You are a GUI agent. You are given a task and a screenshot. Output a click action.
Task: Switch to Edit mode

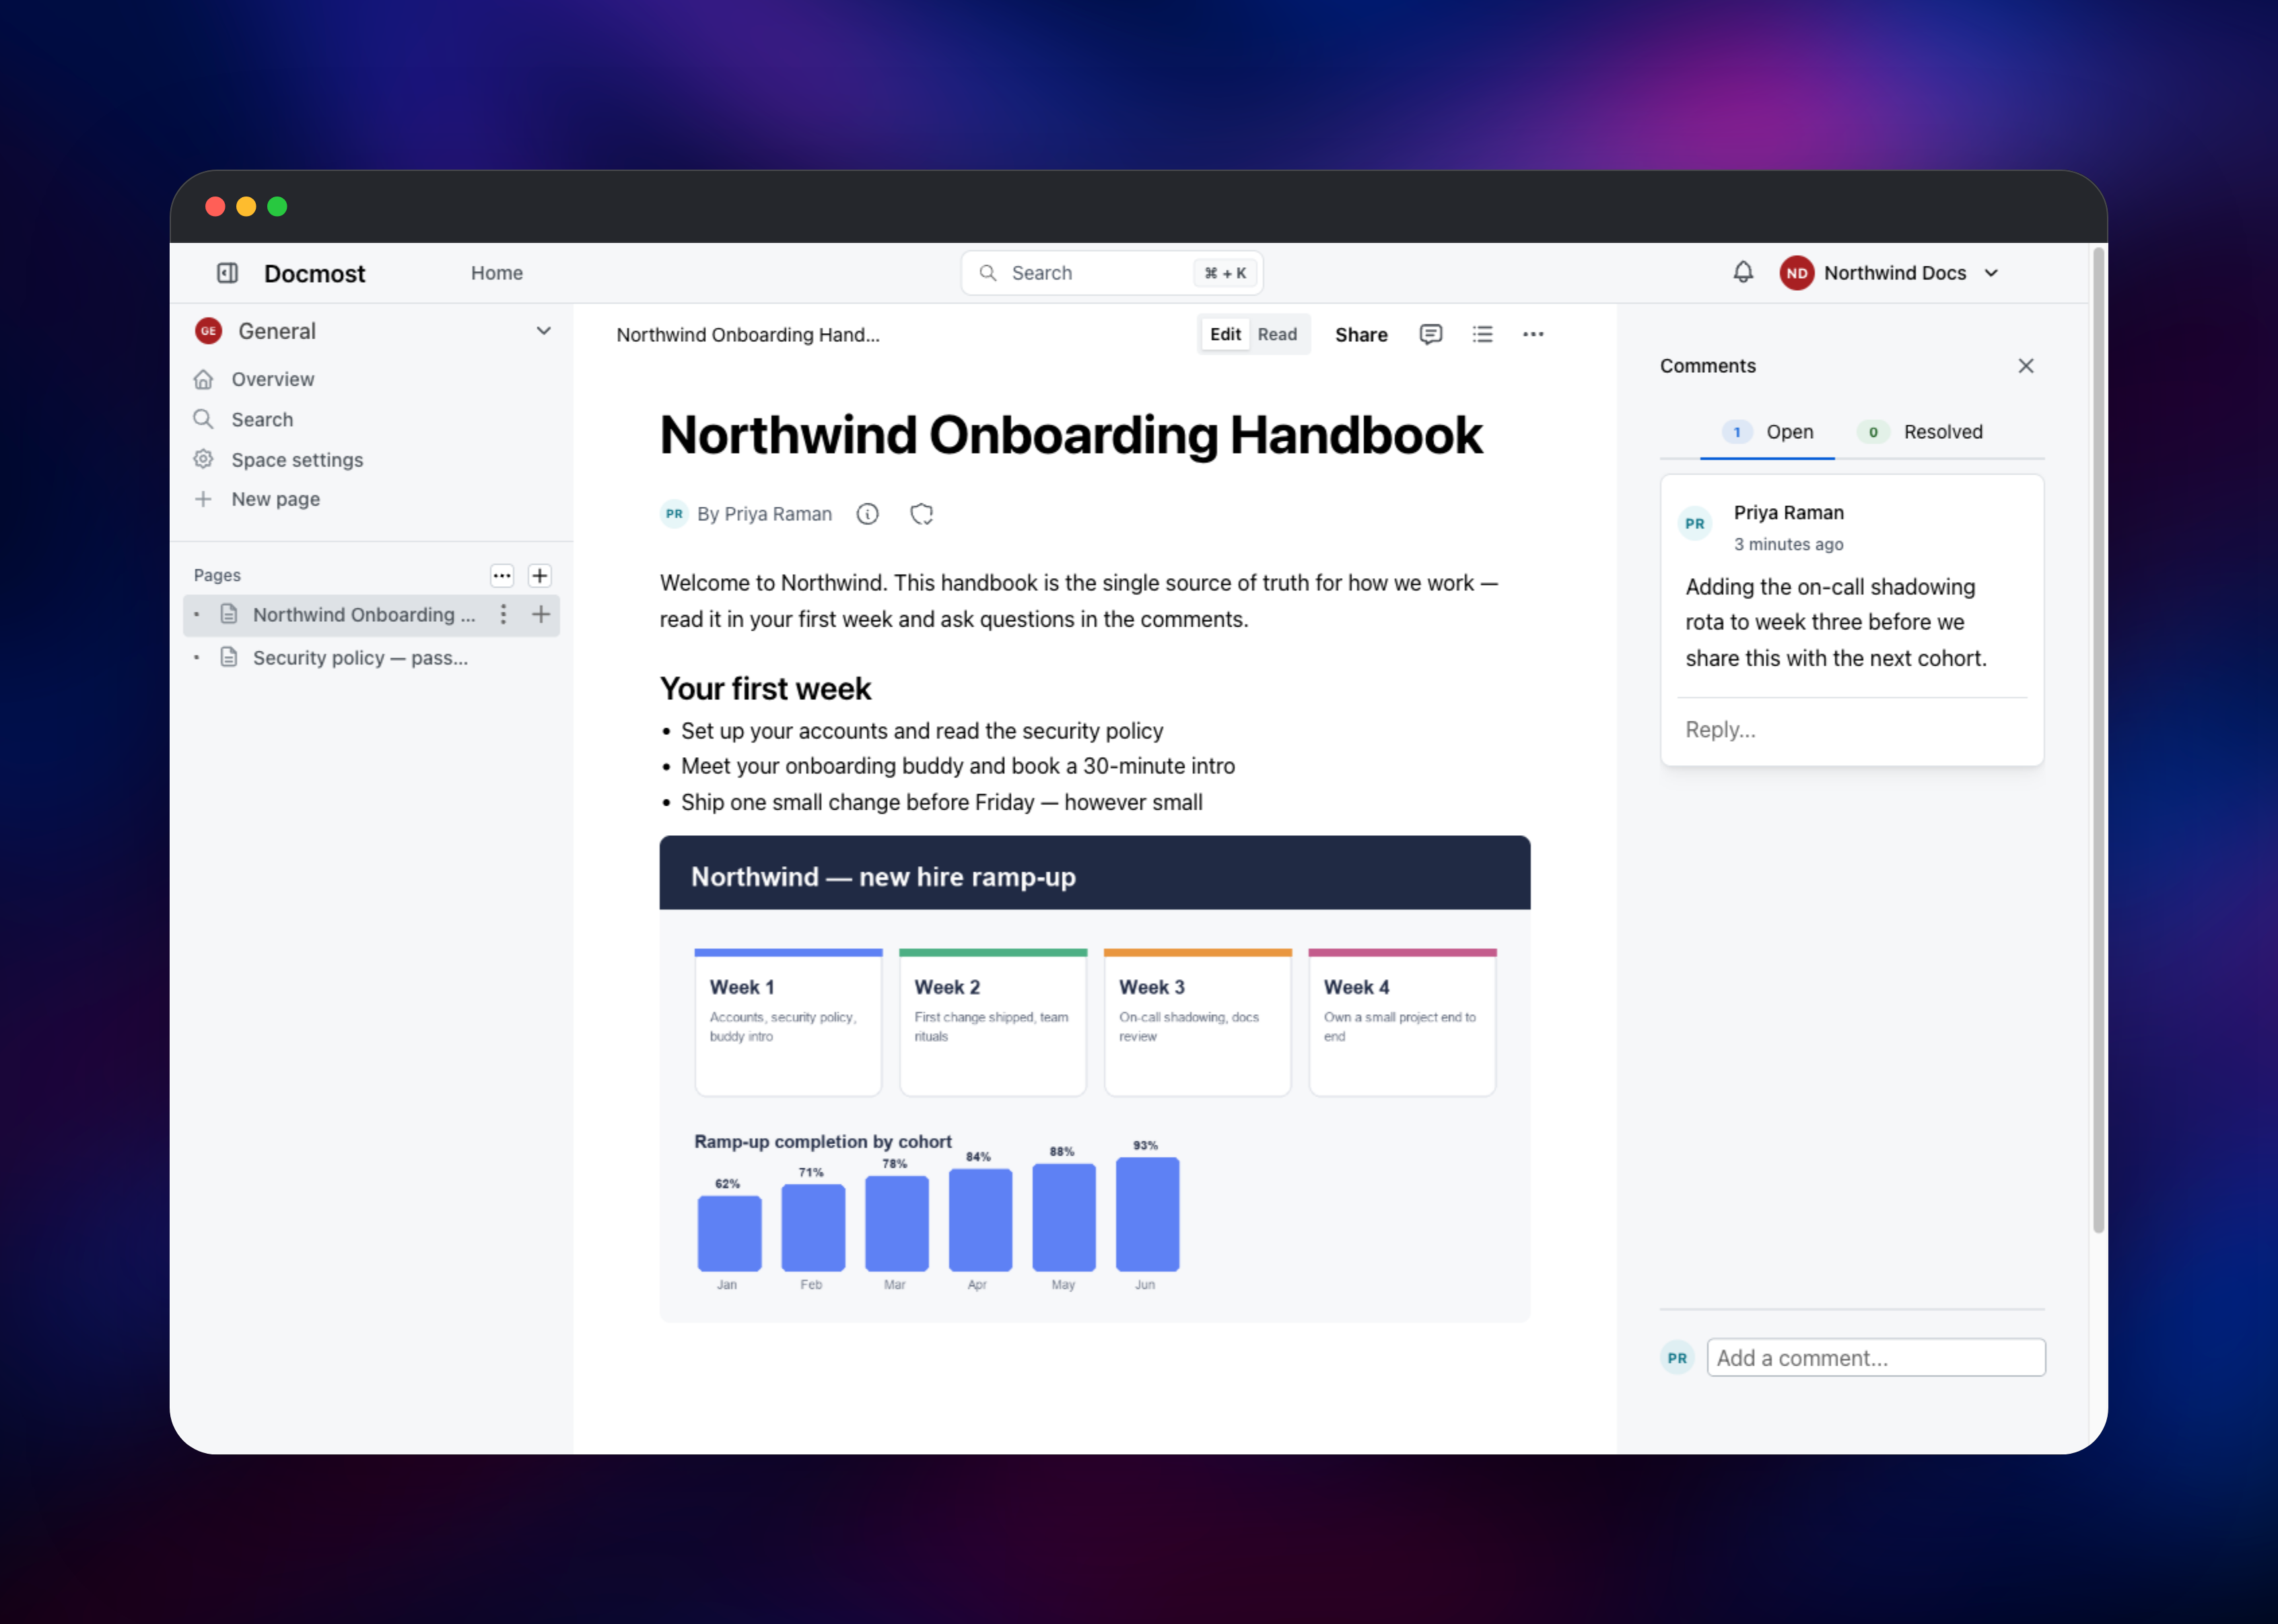[1225, 334]
